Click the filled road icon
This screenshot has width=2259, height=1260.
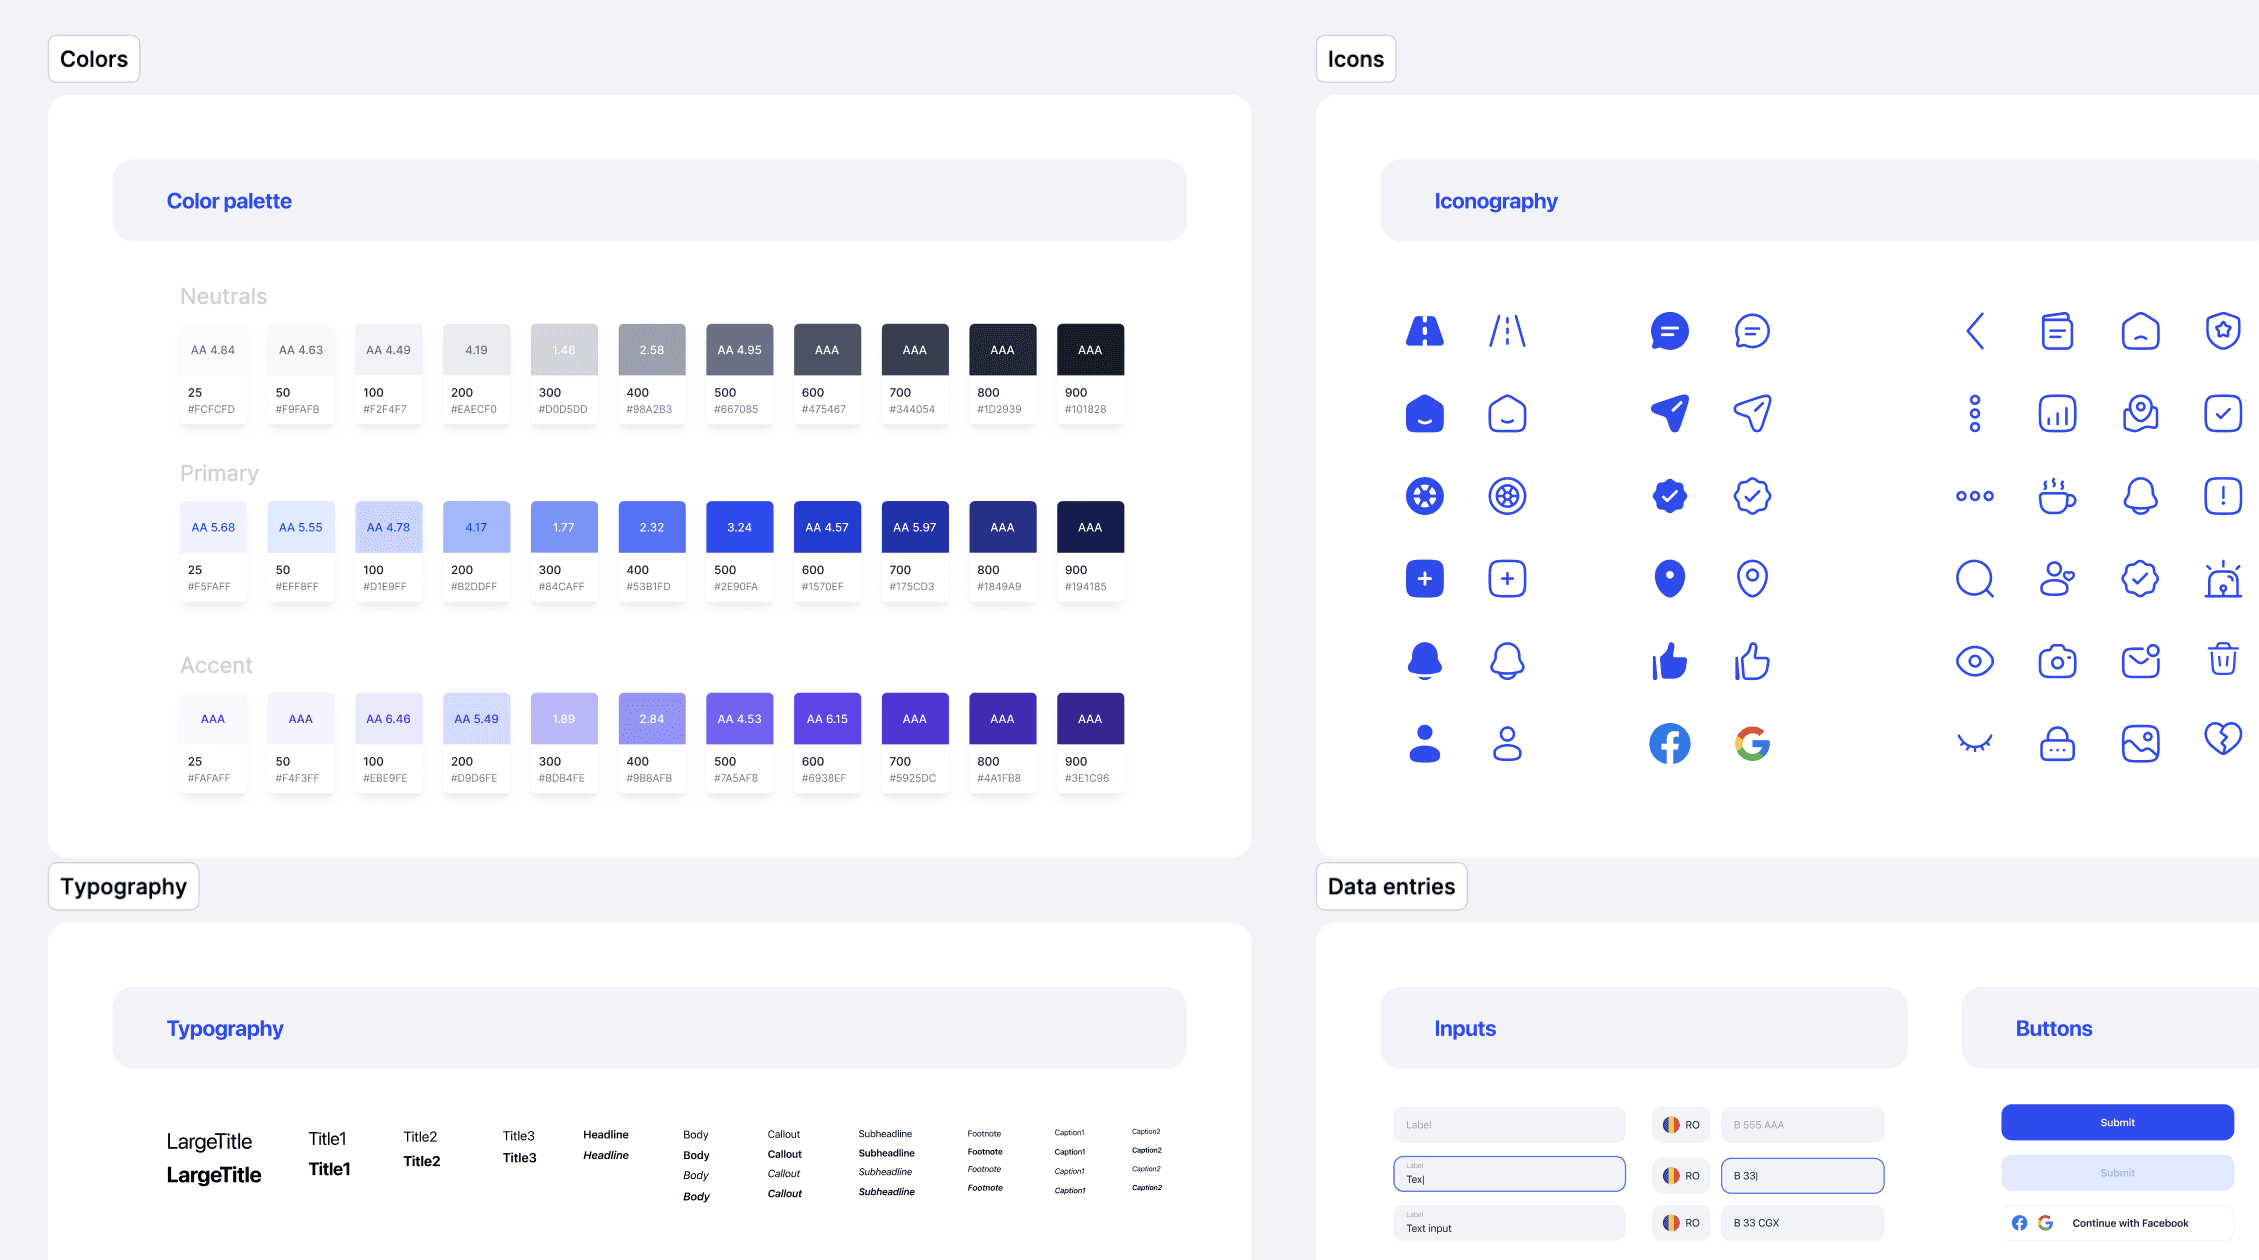1424,331
